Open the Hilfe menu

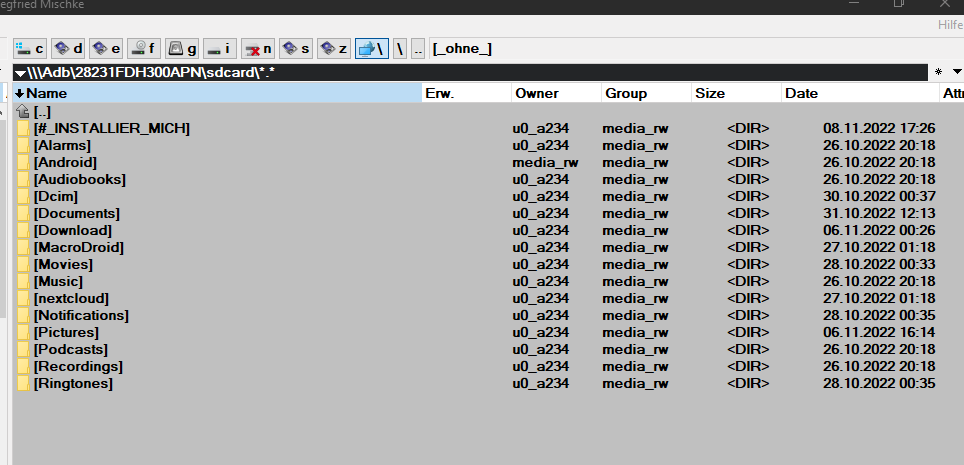tap(949, 25)
